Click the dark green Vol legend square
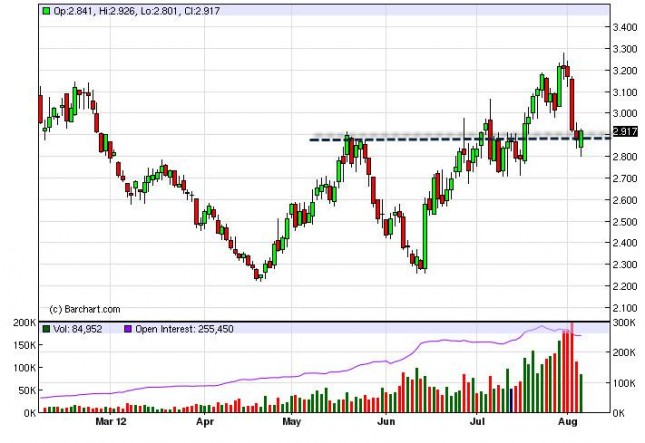The height and width of the screenshot is (443, 645). point(46,329)
